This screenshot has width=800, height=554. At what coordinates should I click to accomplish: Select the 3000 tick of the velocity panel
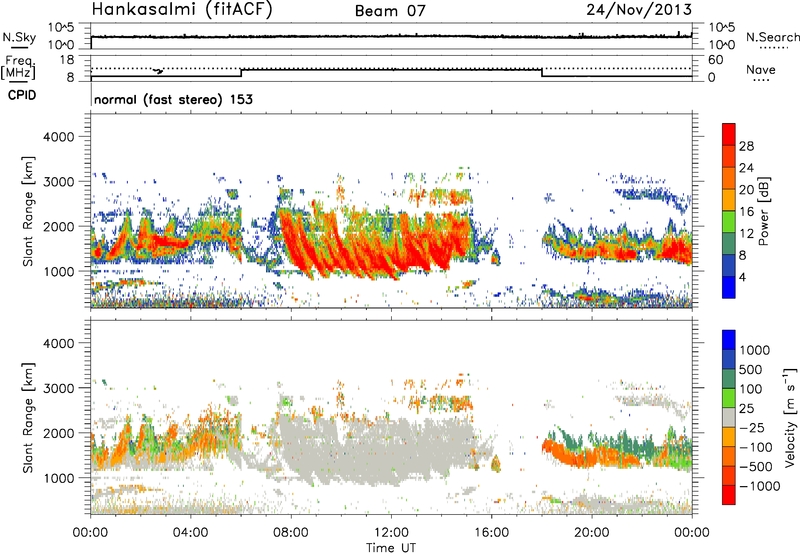click(x=58, y=388)
